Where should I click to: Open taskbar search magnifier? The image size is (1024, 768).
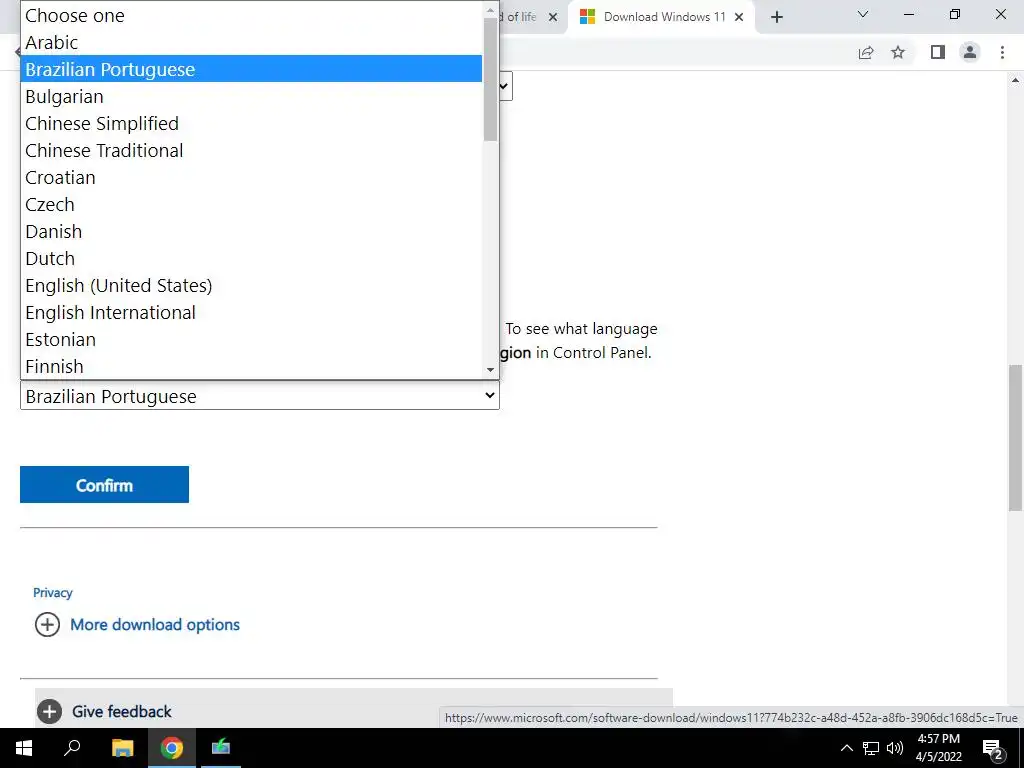[x=72, y=748]
